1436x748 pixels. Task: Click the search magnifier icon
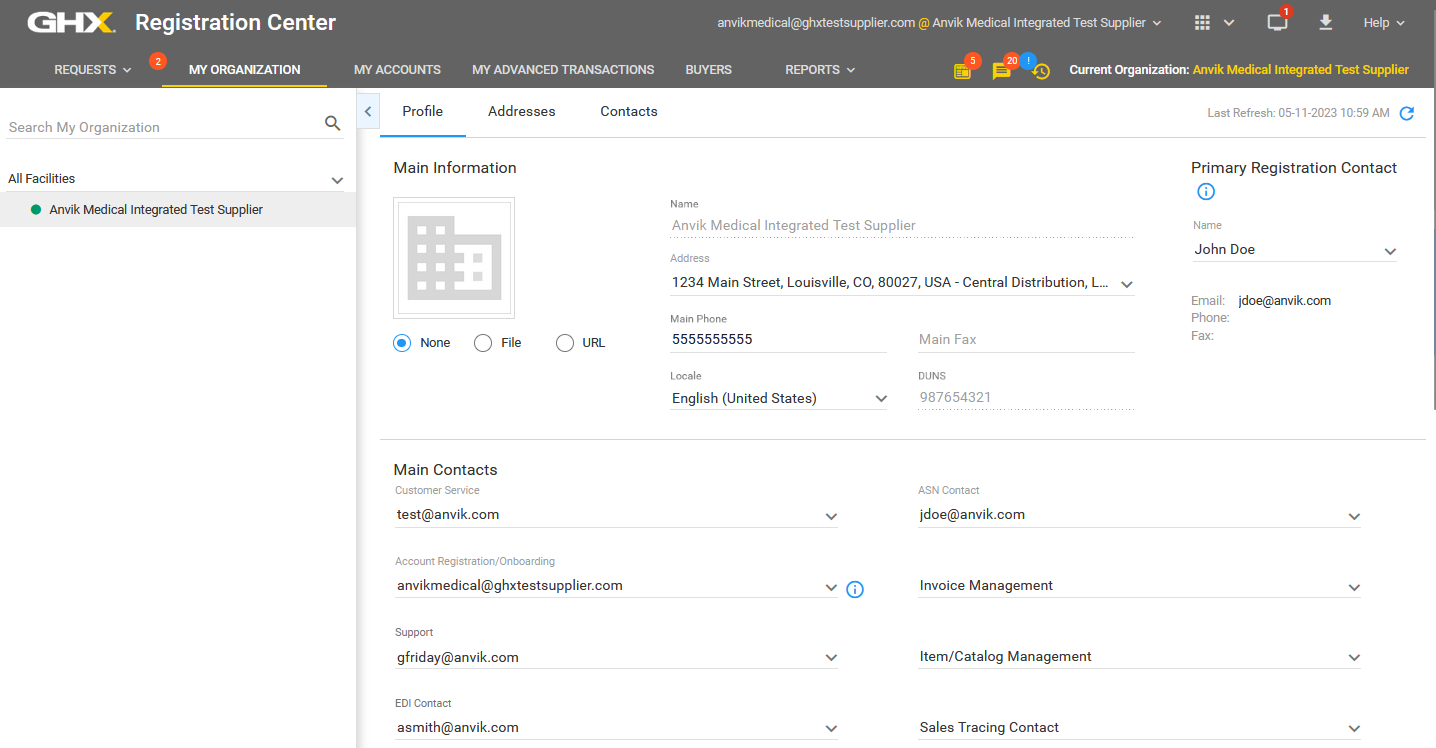pos(333,124)
